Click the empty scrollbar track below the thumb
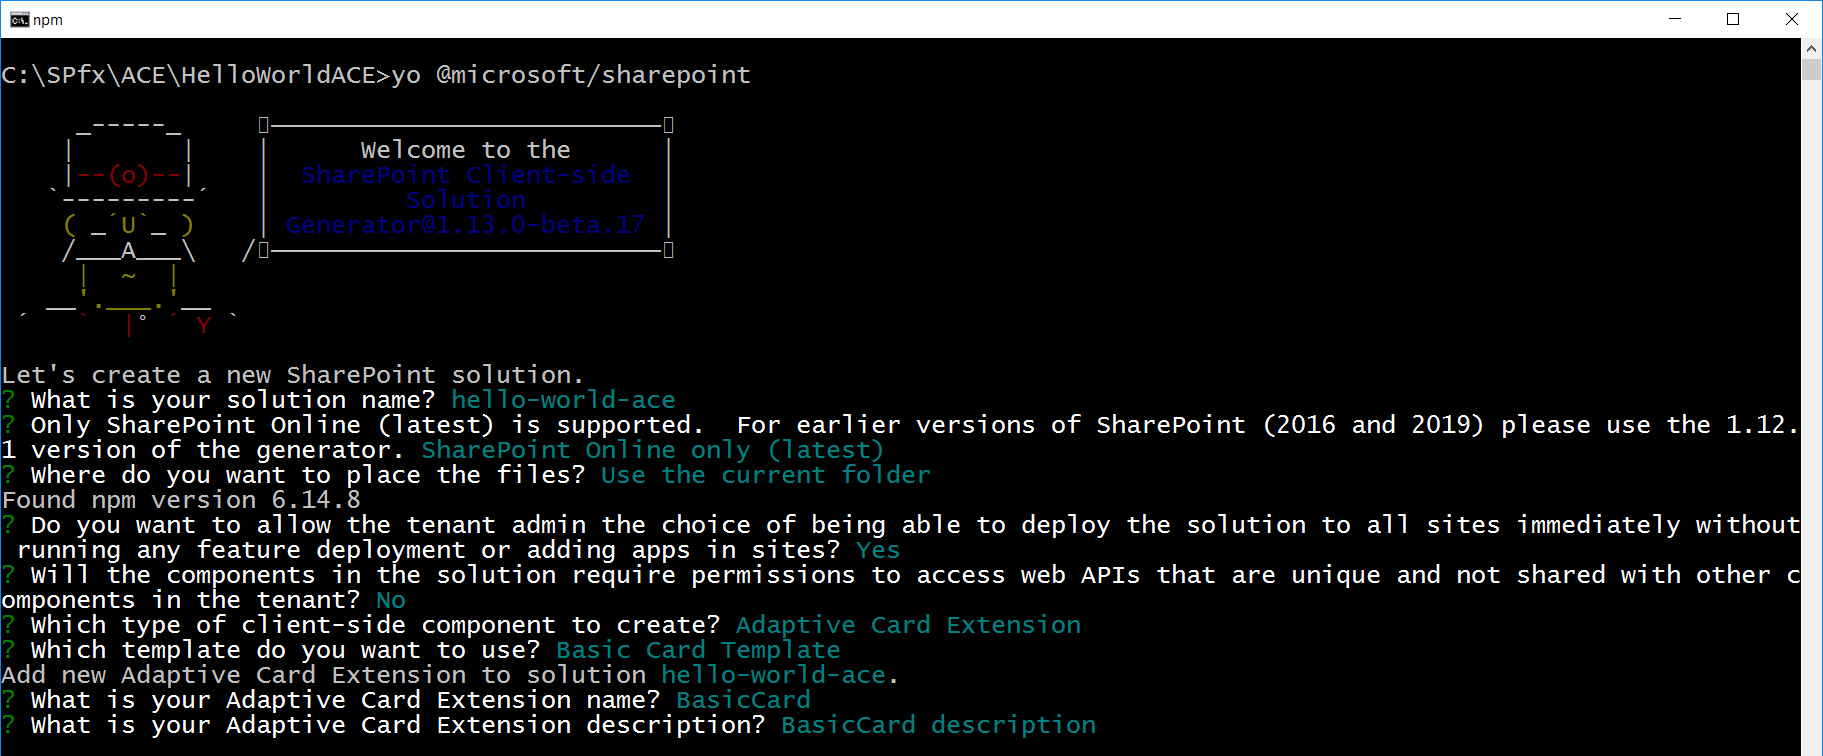 coord(1811,400)
